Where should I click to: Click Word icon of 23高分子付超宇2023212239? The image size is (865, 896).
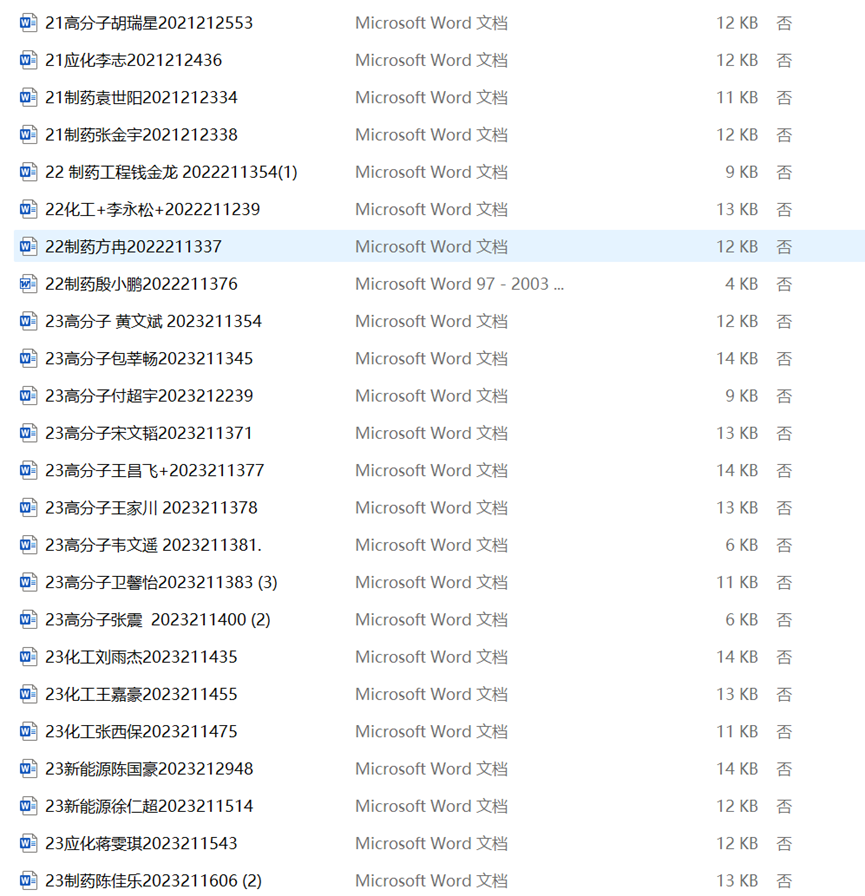[29, 395]
